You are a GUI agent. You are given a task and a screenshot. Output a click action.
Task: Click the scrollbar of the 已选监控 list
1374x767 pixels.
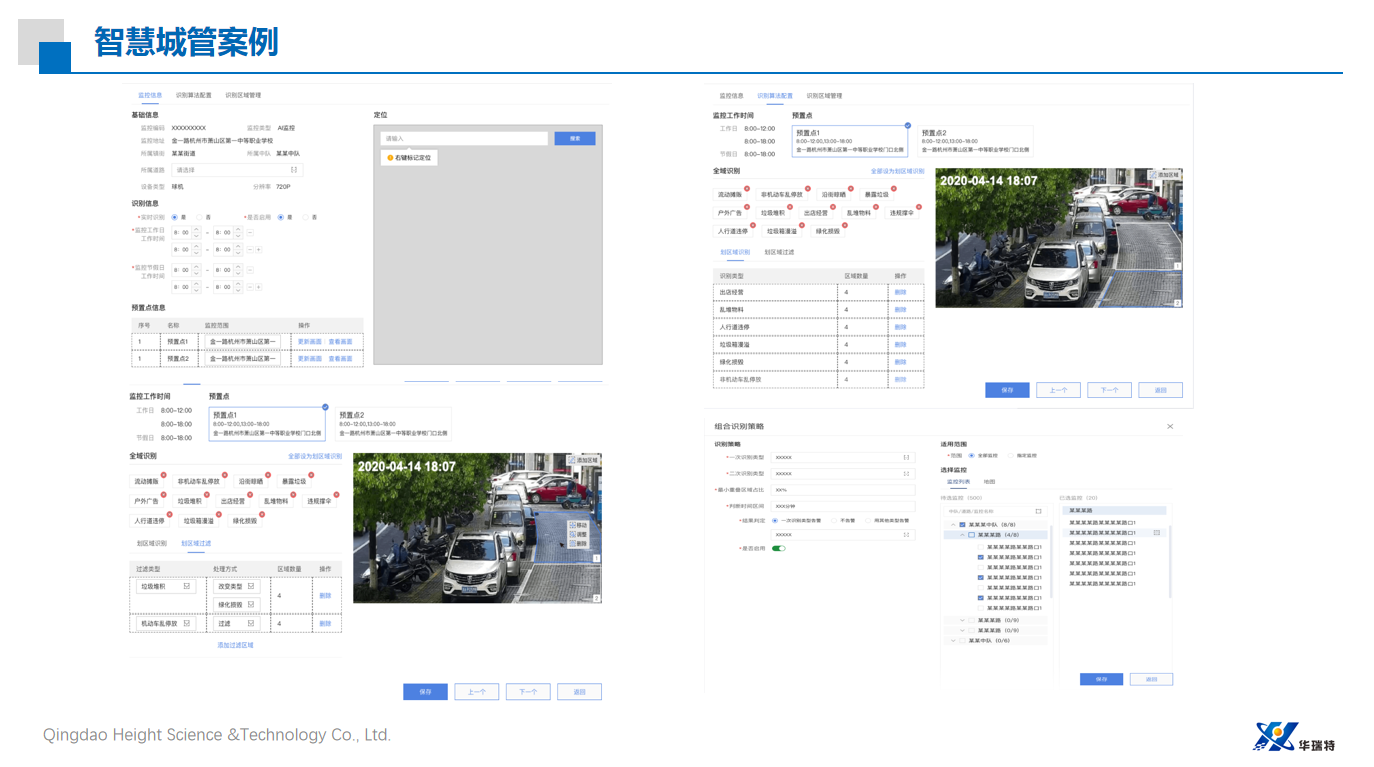click(1169, 560)
